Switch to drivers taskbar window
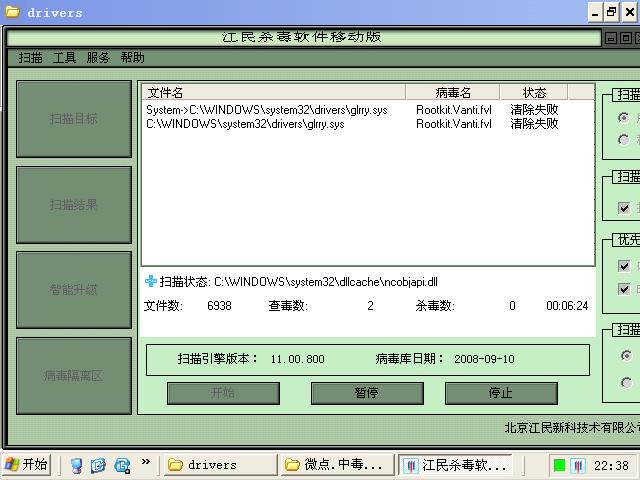The width and height of the screenshot is (640, 480). tap(220, 465)
